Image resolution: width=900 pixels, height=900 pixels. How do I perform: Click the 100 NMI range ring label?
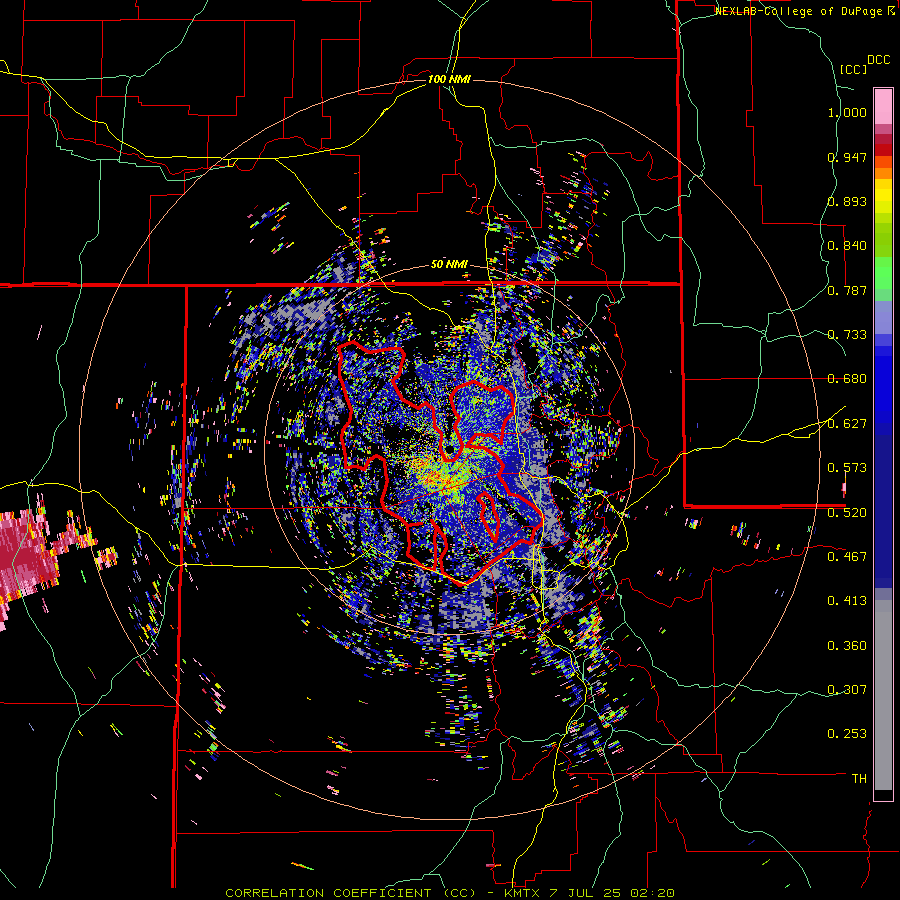coord(449,79)
